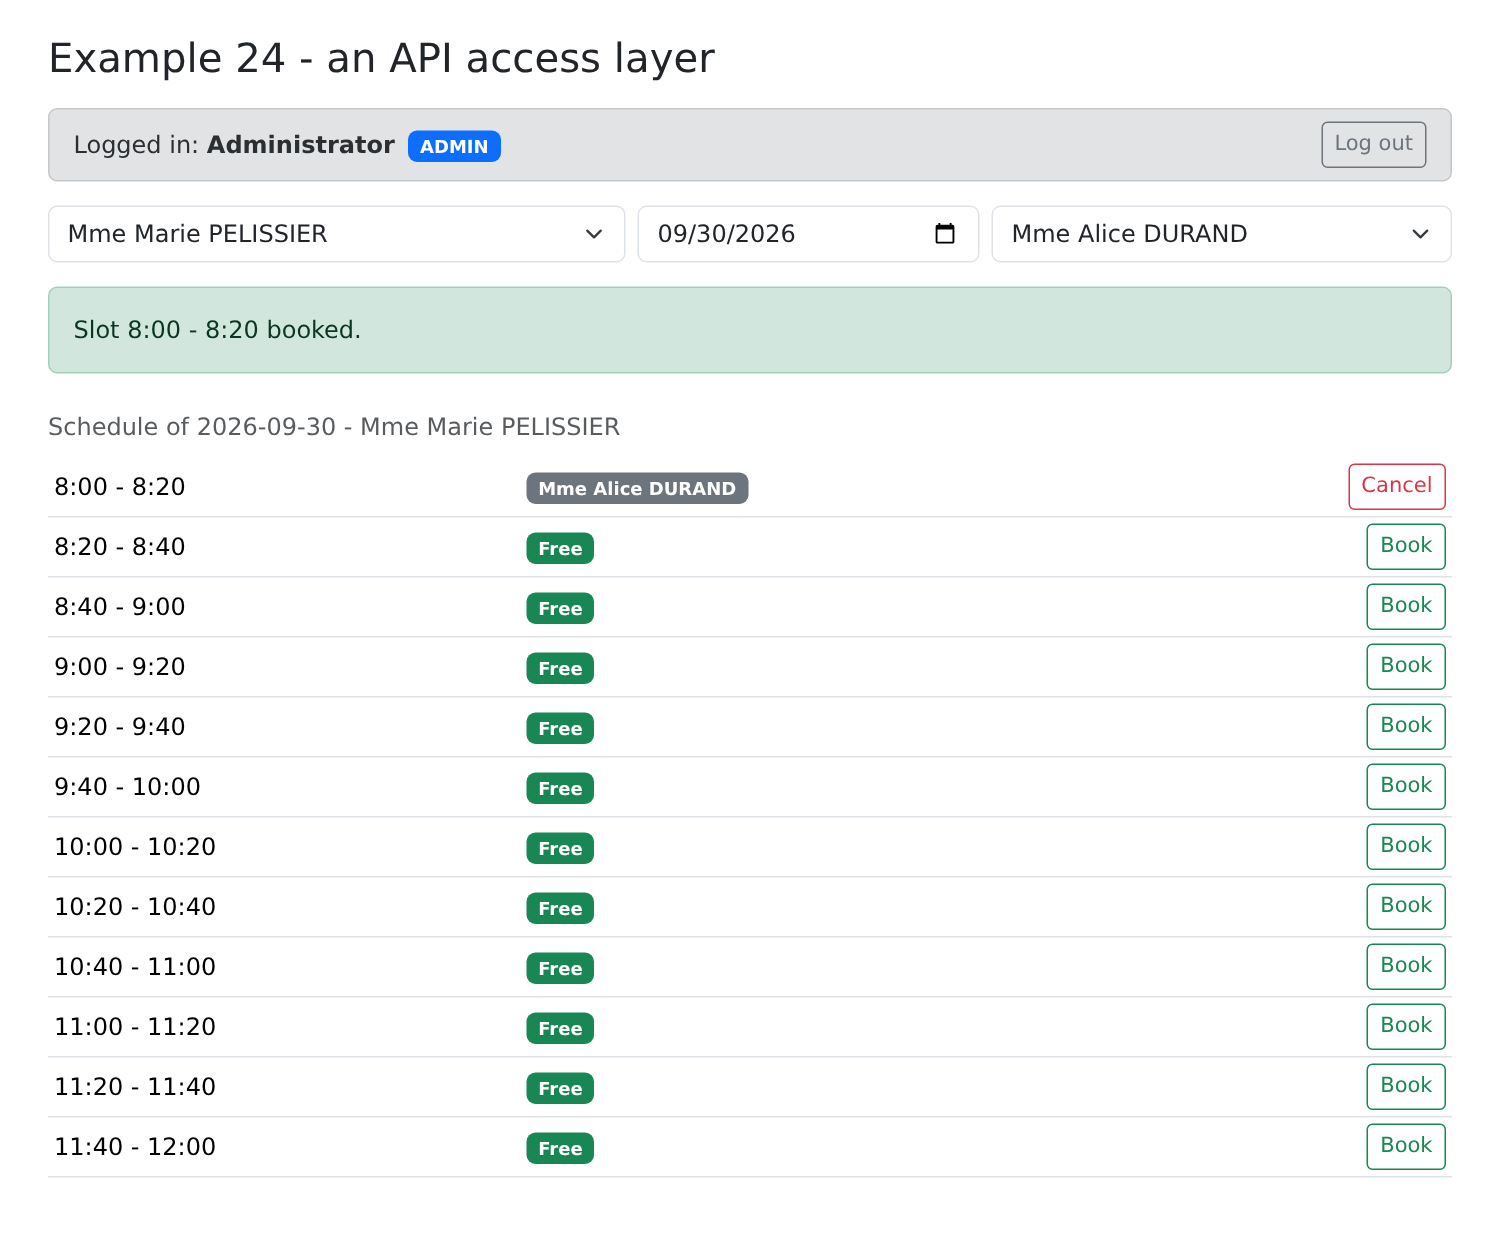This screenshot has width=1500, height=1238.
Task: Click the ADMIN role badge
Action: point(454,146)
